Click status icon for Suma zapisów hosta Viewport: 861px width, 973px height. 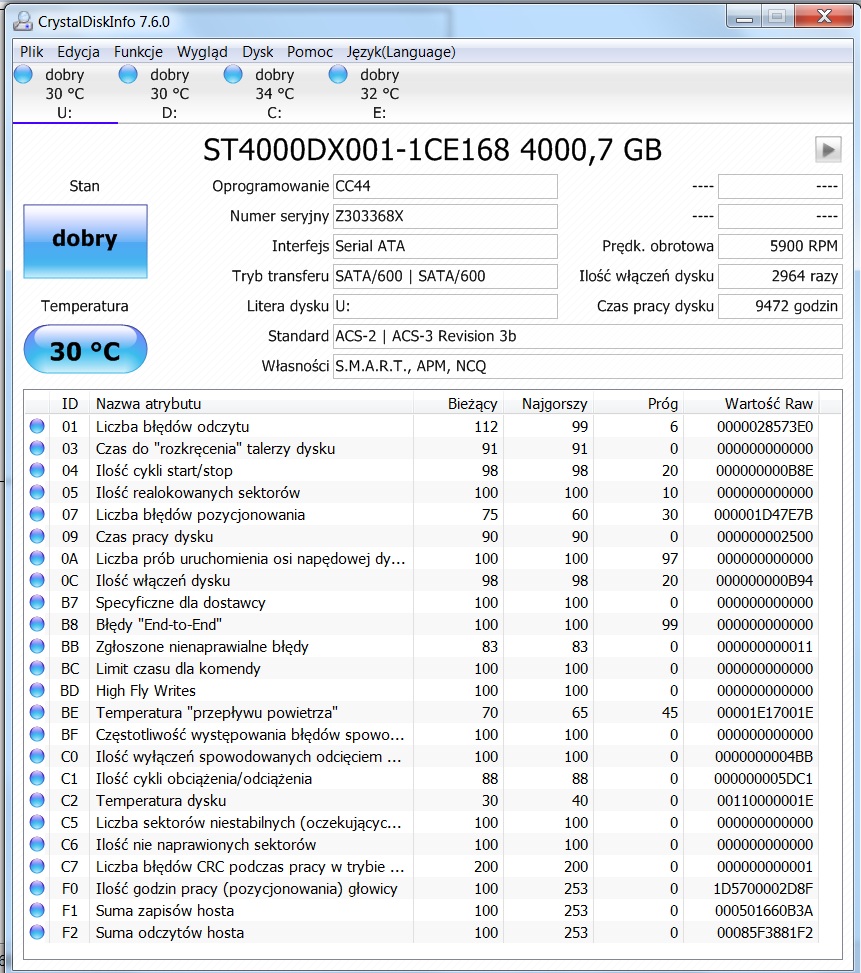37,910
